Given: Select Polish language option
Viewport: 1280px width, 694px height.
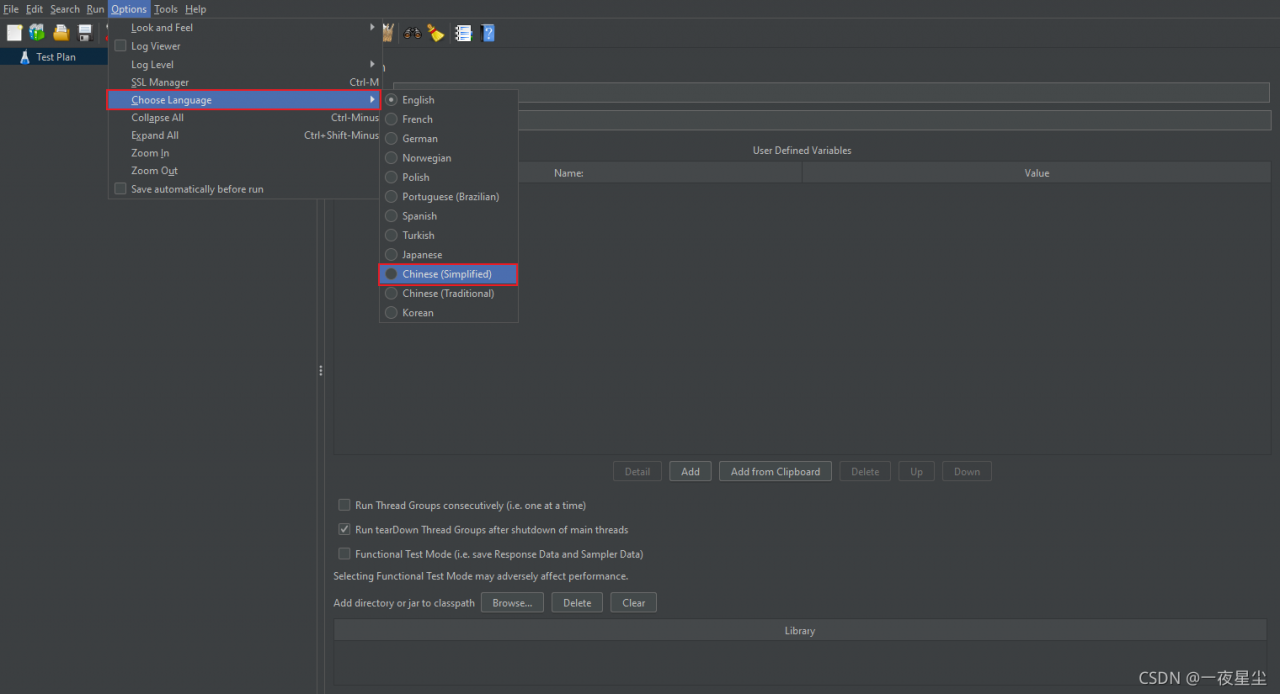Looking at the screenshot, I should (449, 177).
